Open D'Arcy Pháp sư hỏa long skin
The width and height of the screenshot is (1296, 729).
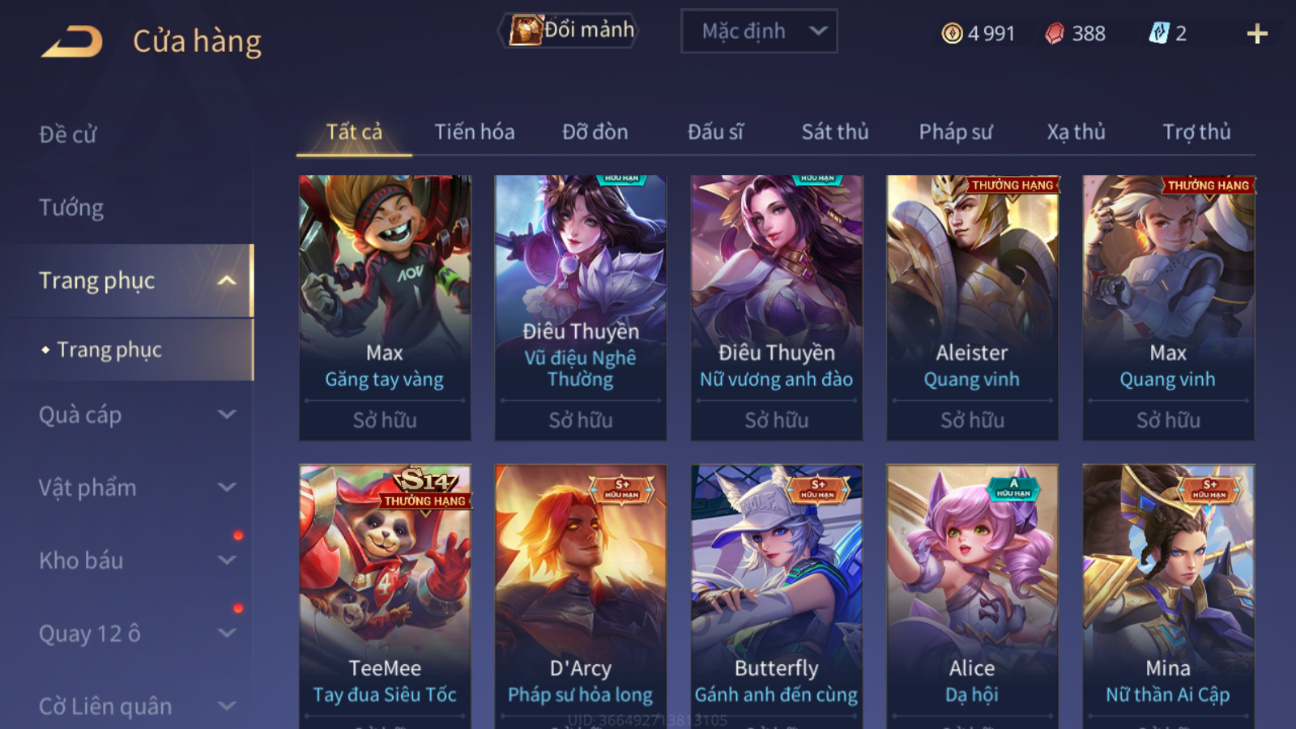(580, 595)
